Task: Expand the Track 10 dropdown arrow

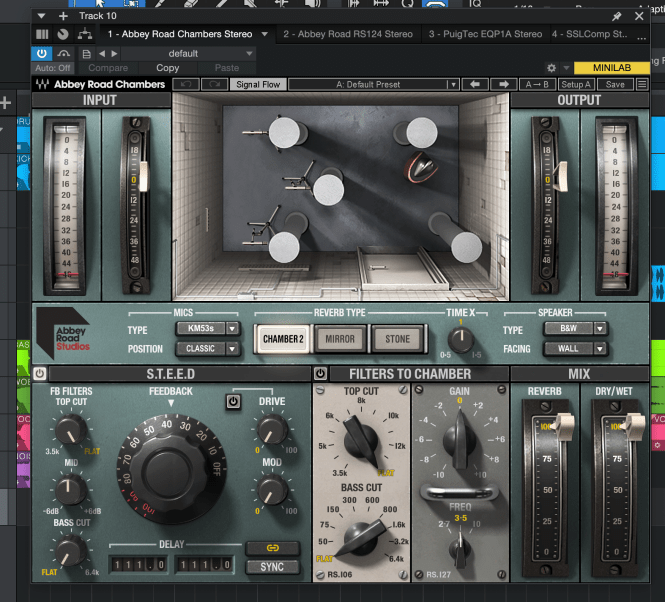Action: (41, 16)
